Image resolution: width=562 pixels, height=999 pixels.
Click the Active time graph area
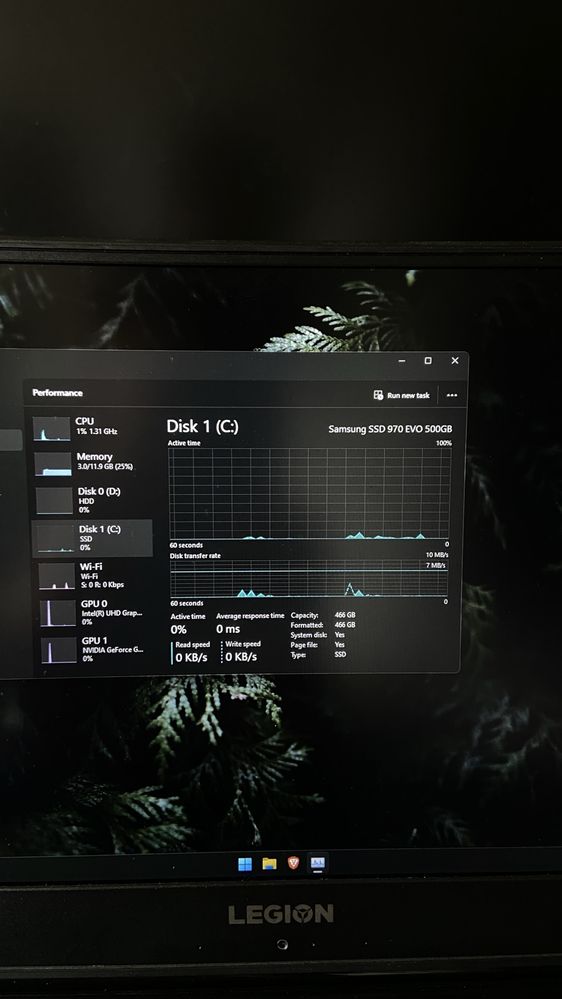pyautogui.click(x=309, y=493)
